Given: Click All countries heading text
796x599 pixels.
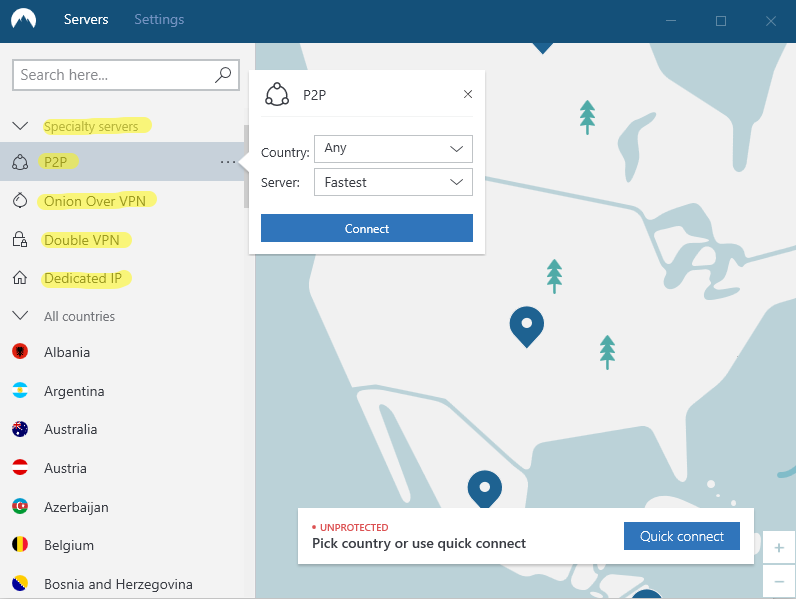Looking at the screenshot, I should 79,316.
